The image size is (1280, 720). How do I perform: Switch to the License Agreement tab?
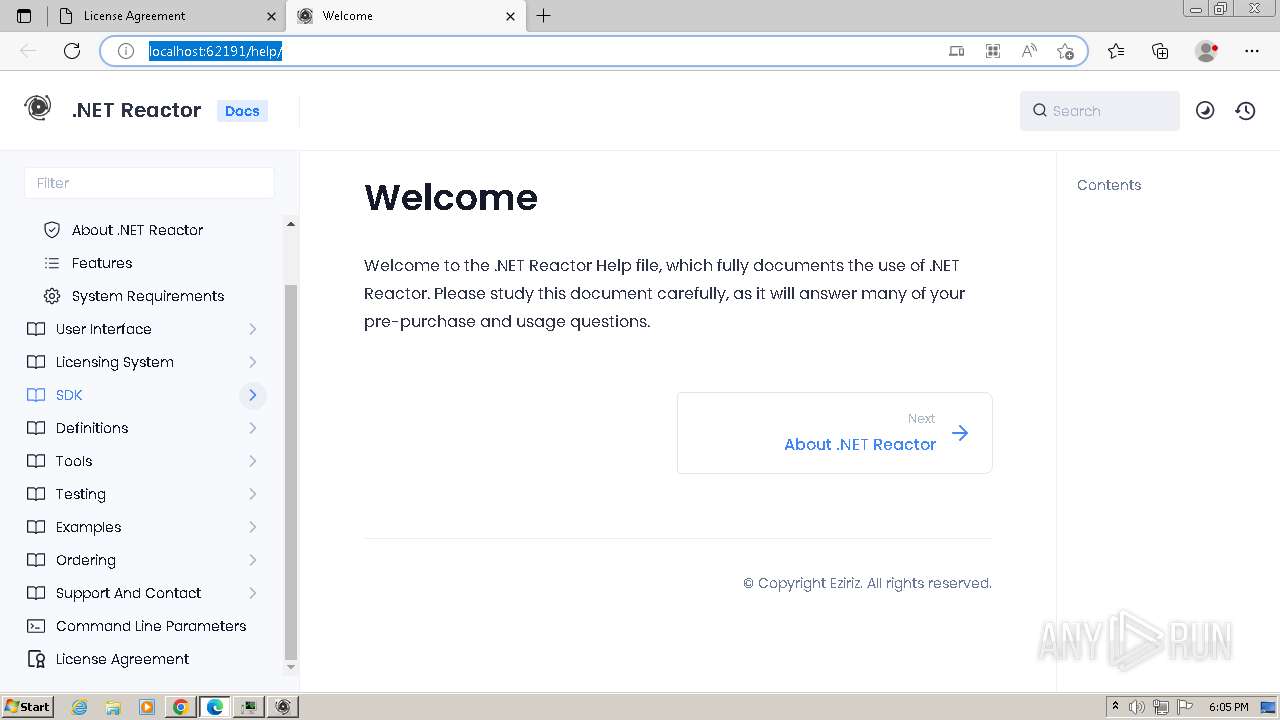pos(166,16)
